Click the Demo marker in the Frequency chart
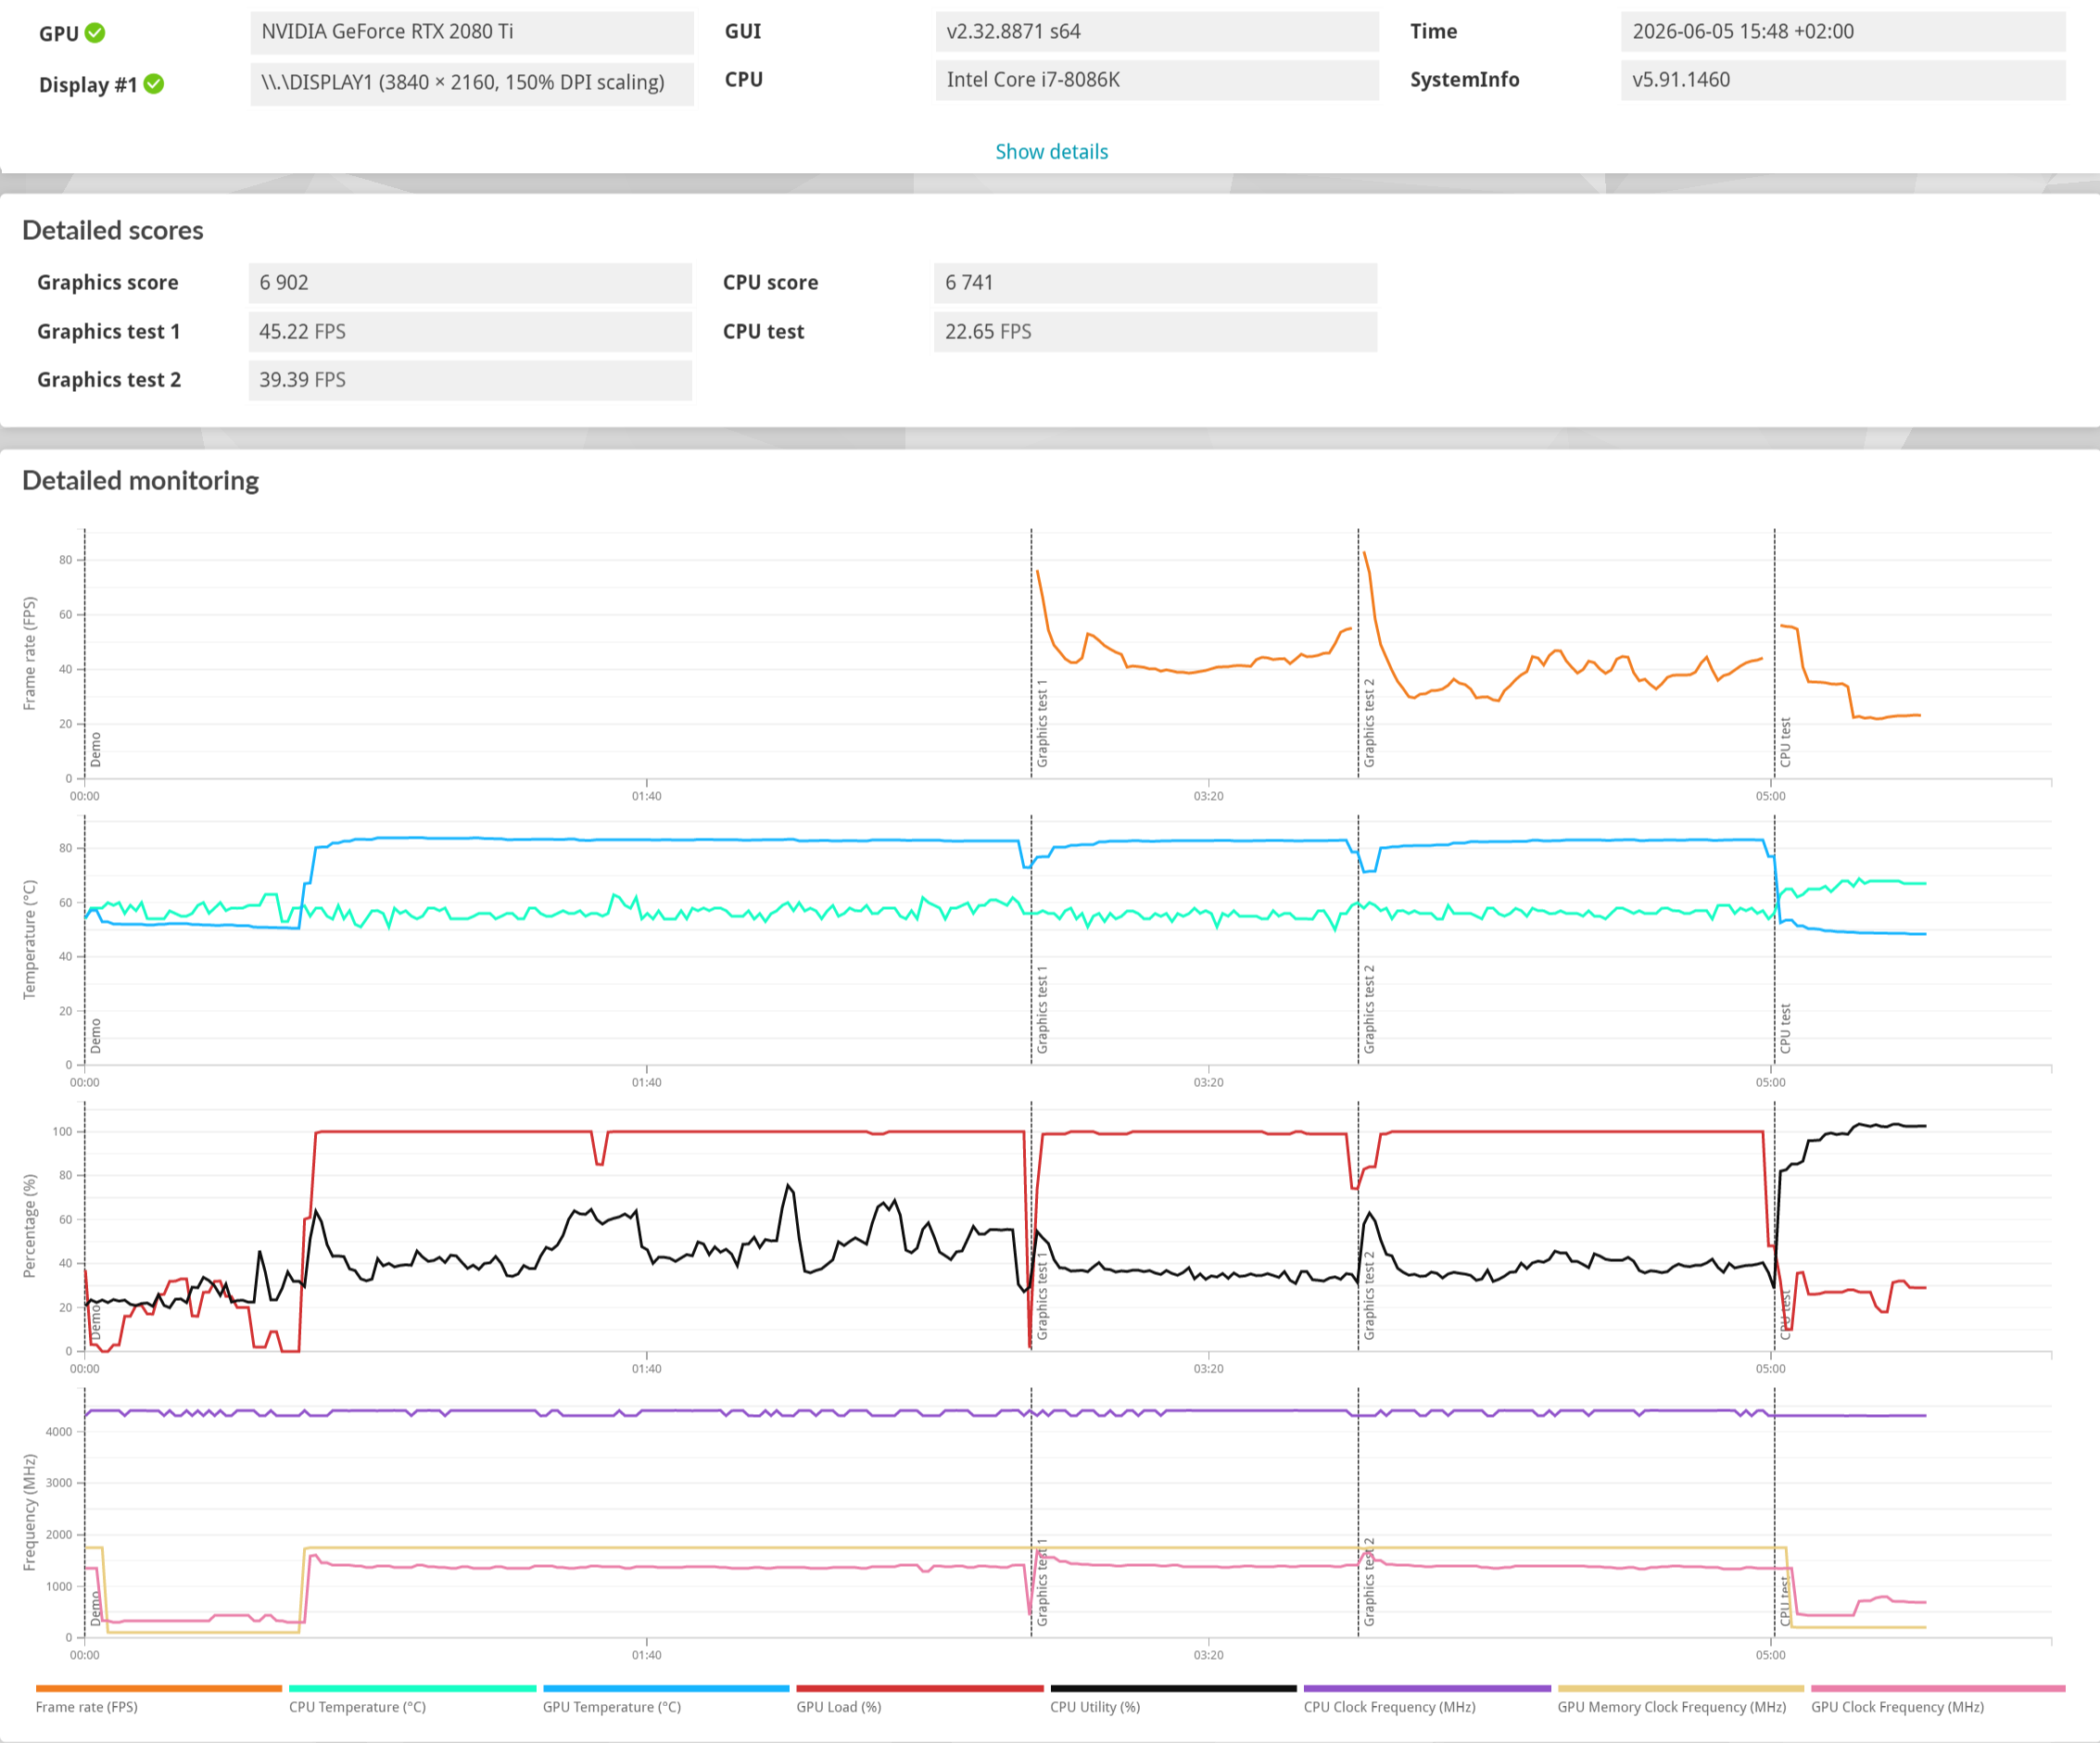The image size is (2100, 1743). click(x=96, y=1609)
